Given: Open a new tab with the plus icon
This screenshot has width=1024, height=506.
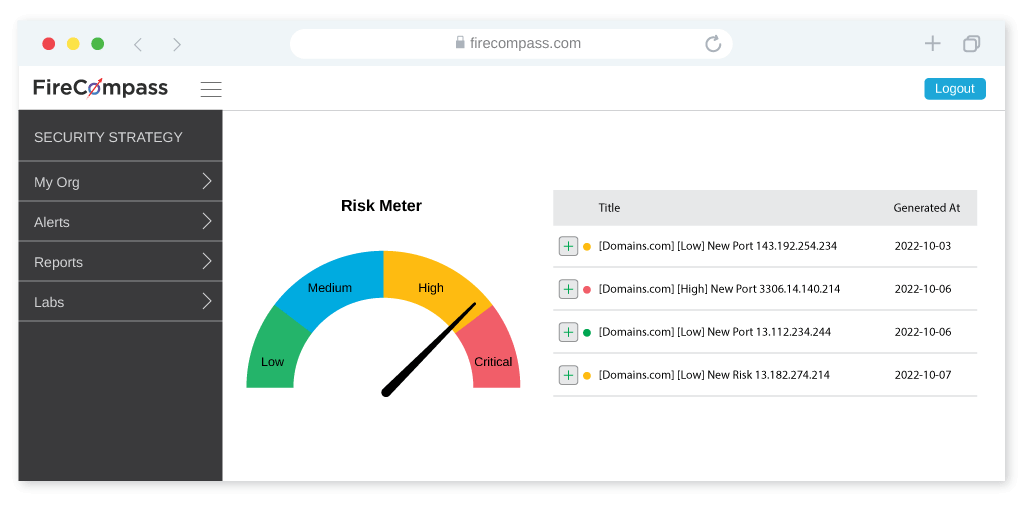Looking at the screenshot, I should click(933, 44).
